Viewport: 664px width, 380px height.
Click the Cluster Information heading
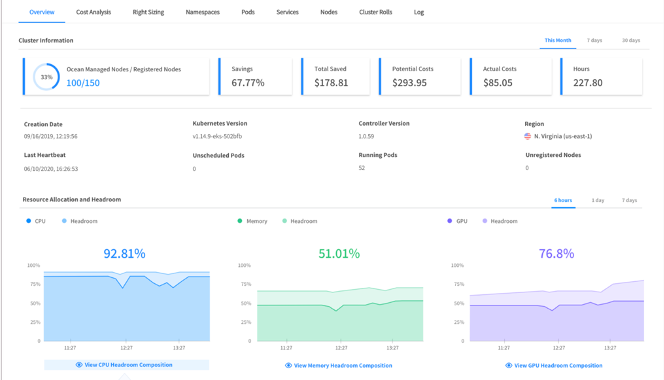46,40
